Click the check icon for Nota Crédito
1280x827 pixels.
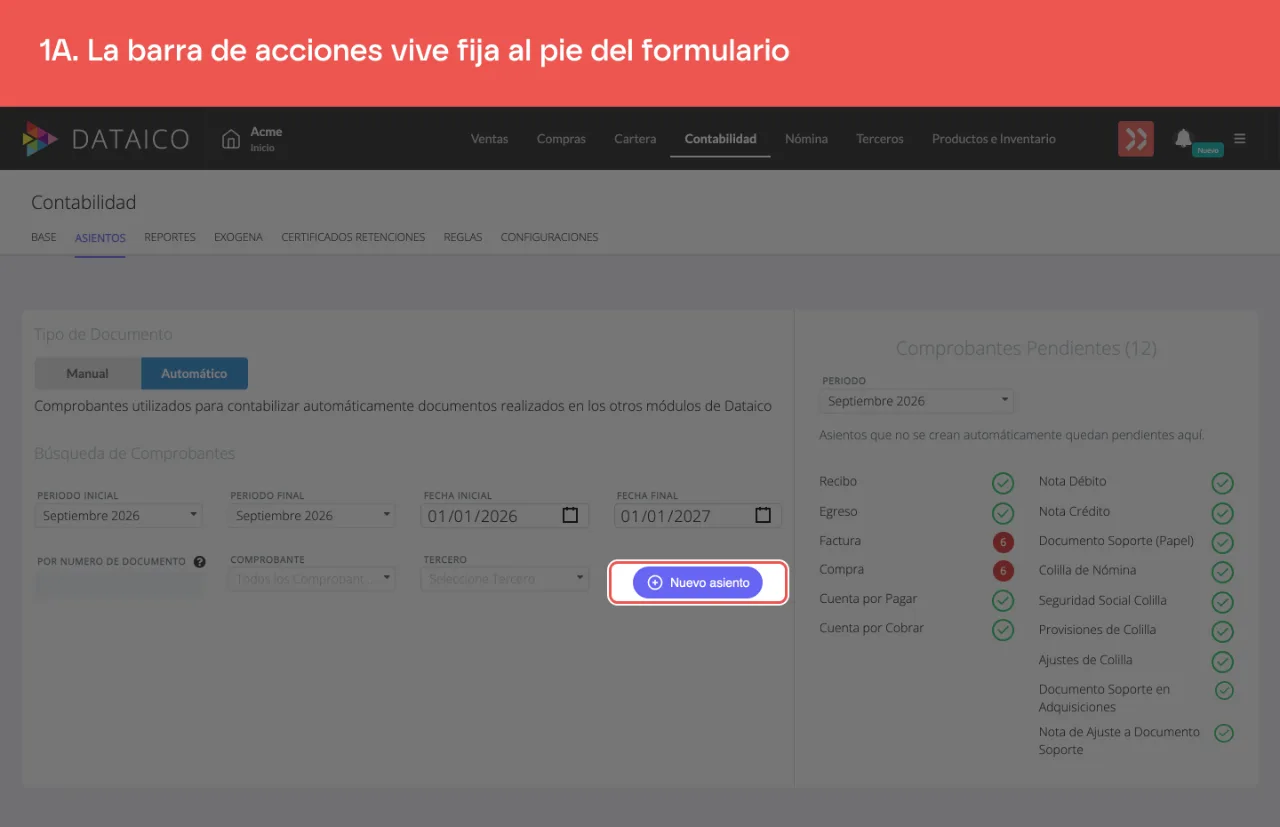coord(1222,513)
